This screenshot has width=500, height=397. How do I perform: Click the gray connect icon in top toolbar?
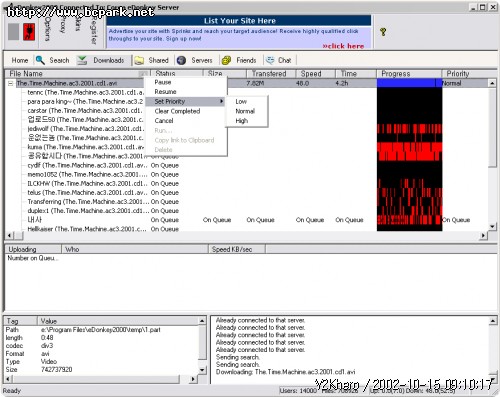coord(13,32)
